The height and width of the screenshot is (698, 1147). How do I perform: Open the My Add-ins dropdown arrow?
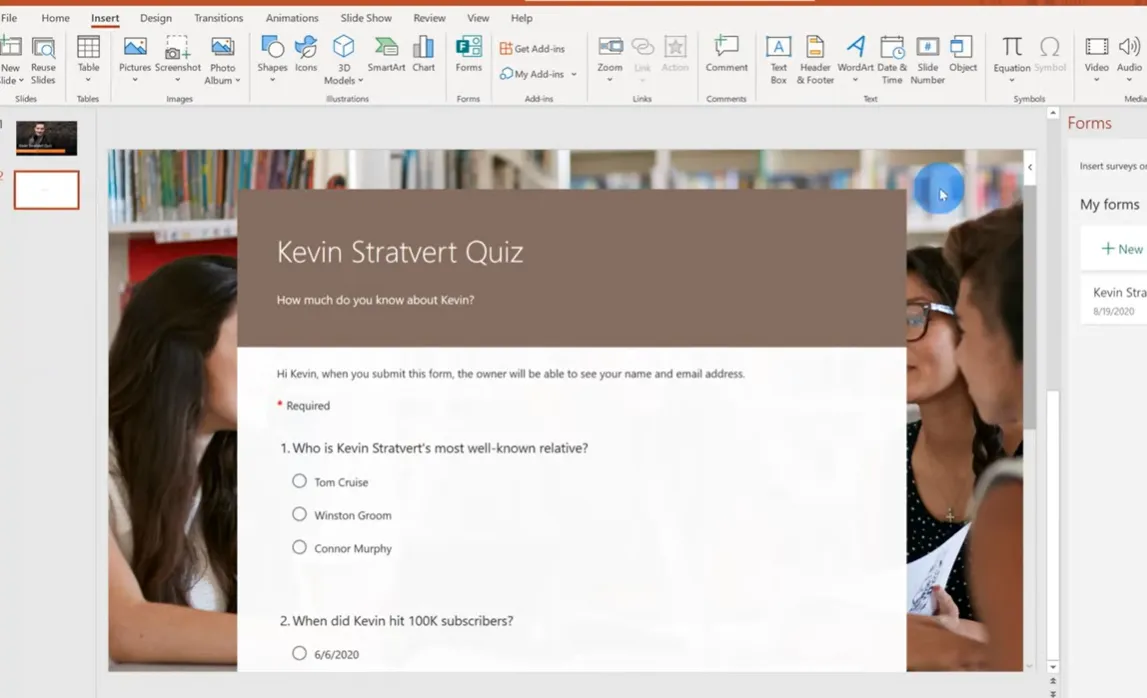574,74
